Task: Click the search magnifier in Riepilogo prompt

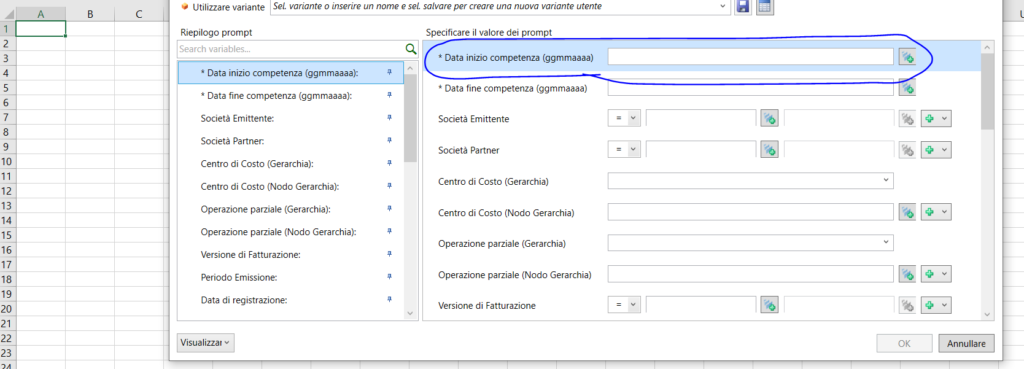Action: (x=411, y=49)
